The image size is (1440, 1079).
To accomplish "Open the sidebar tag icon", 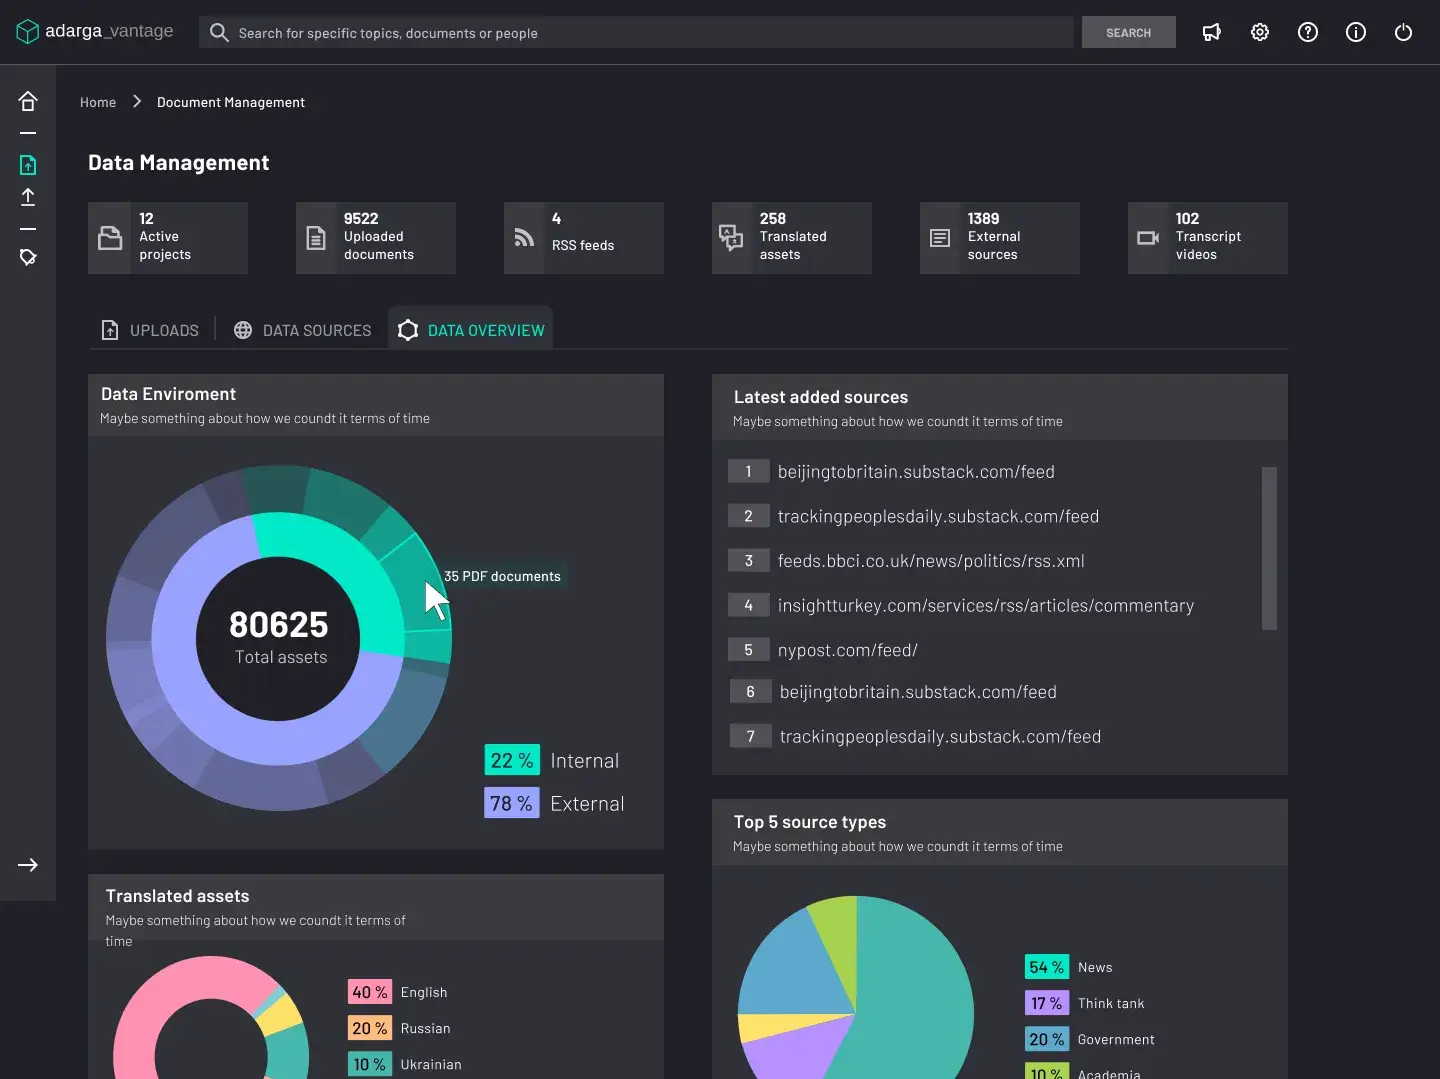I will tap(28, 258).
